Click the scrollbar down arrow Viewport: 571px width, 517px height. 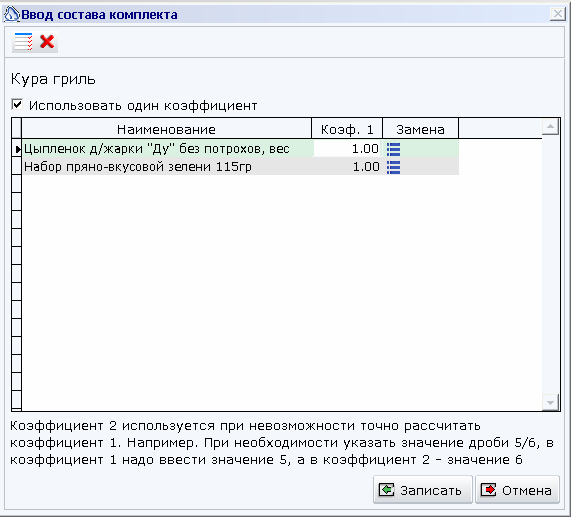[550, 403]
